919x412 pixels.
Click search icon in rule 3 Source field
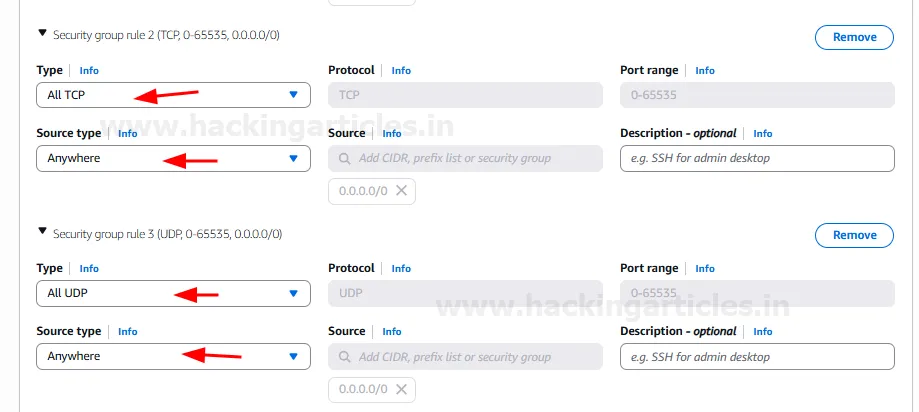pos(345,356)
